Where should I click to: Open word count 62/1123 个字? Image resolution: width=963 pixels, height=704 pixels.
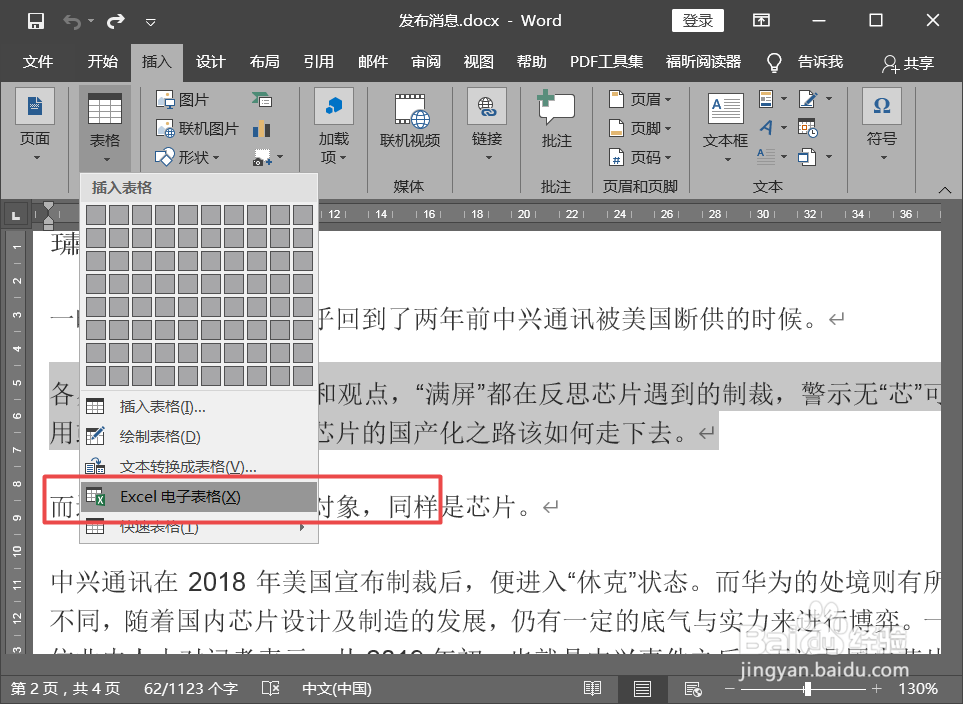tap(190, 689)
